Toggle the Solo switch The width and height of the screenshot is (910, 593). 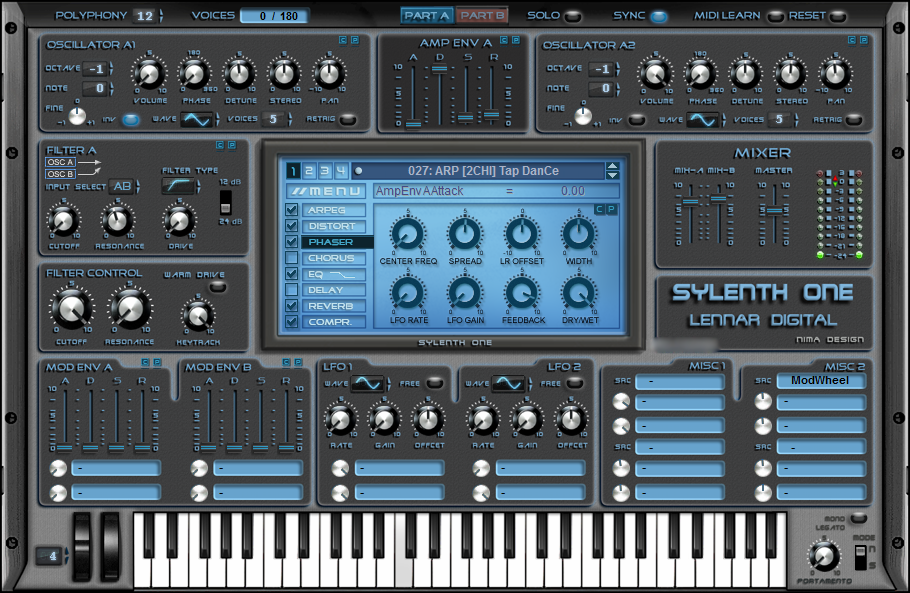[573, 16]
